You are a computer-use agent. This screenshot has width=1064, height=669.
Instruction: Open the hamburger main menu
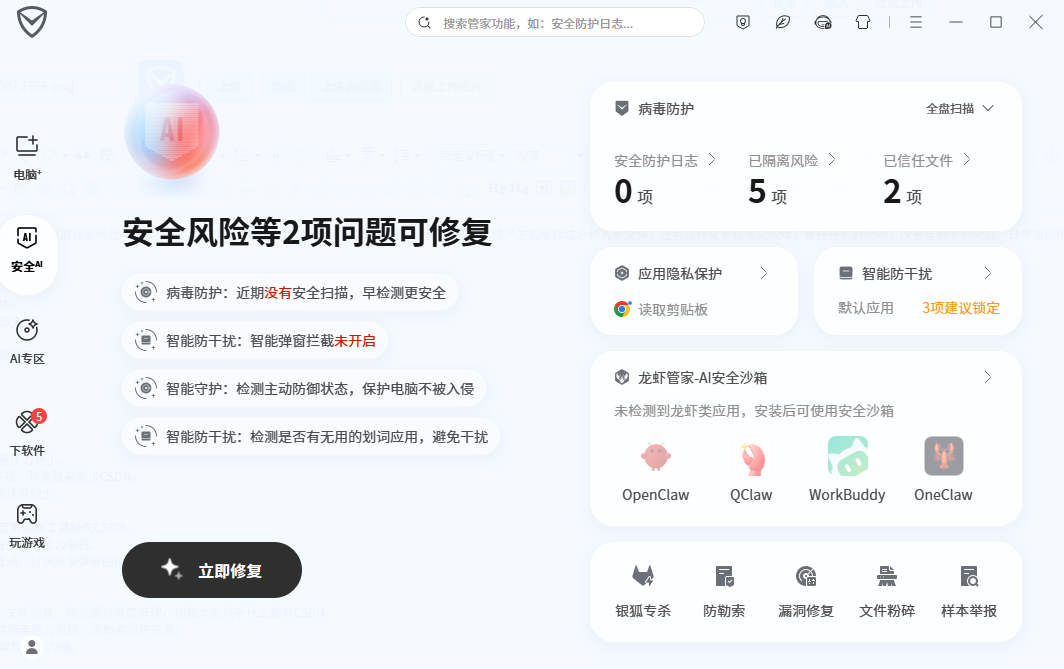[x=915, y=22]
